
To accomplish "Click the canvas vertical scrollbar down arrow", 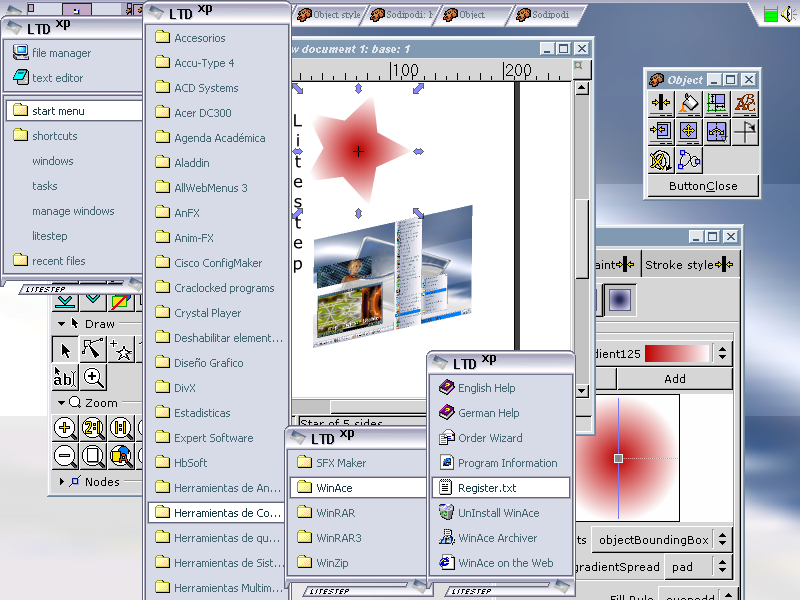I will point(582,391).
